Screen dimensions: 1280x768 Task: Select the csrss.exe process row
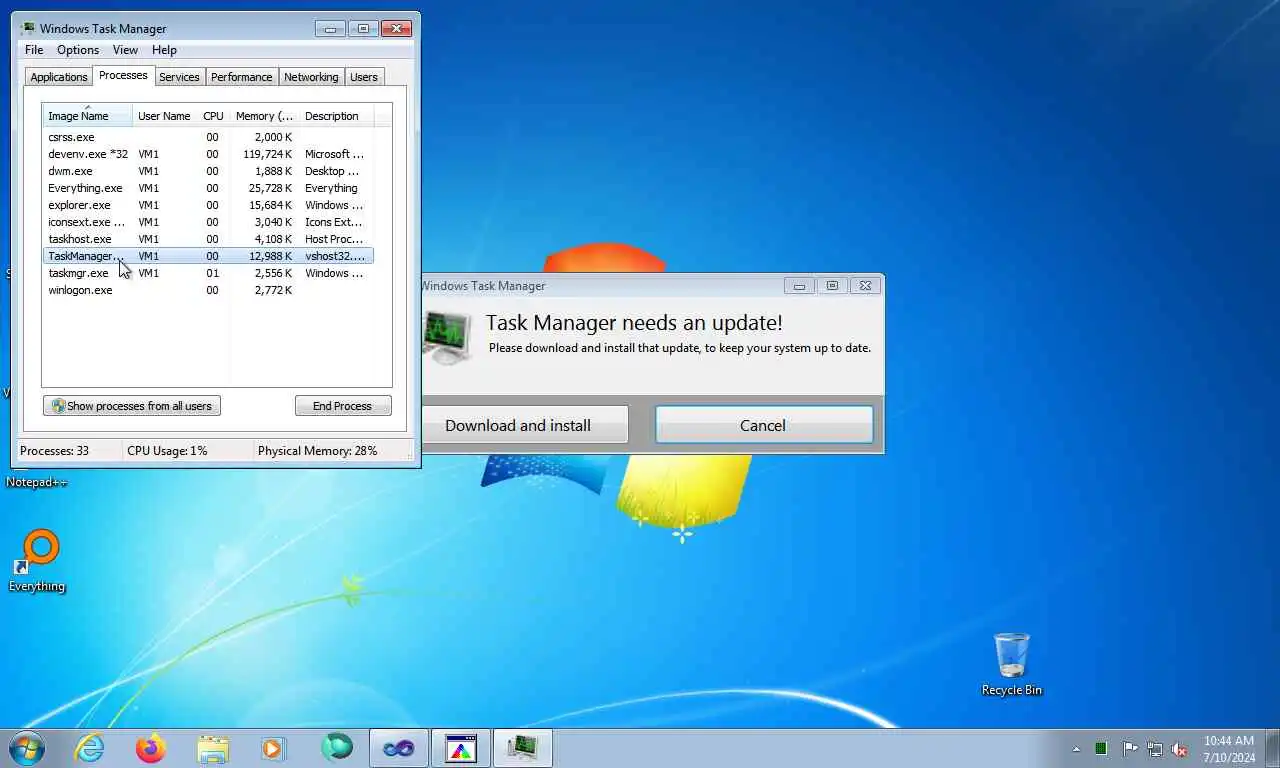pyautogui.click(x=208, y=137)
